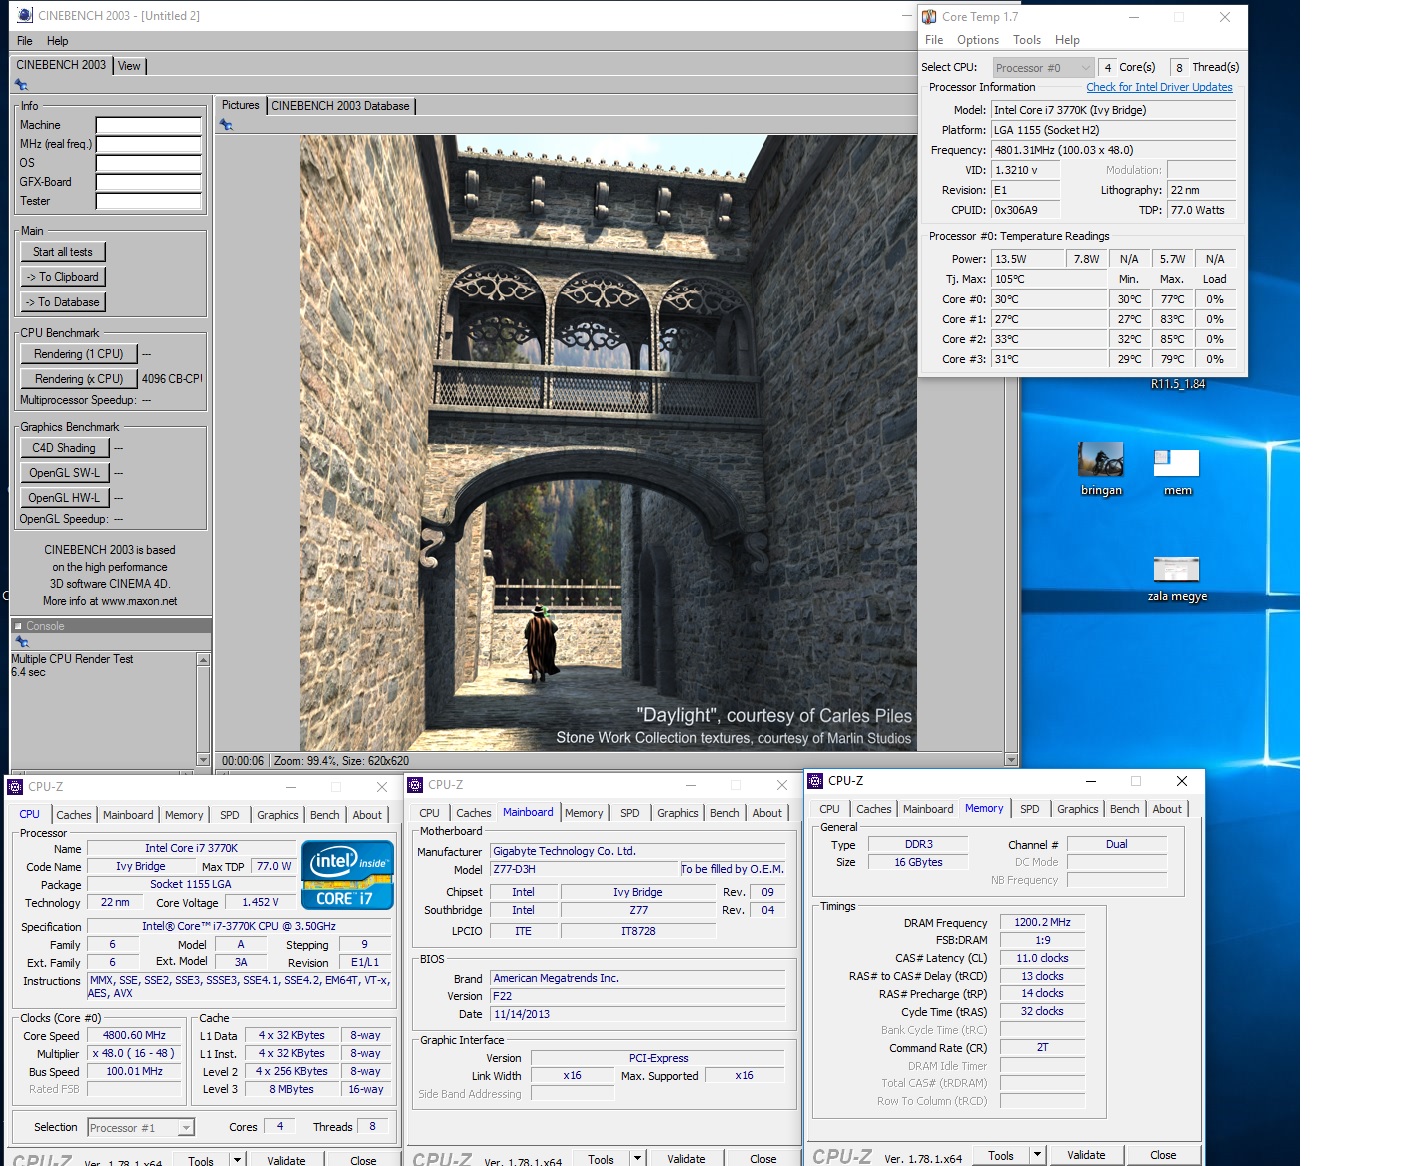Open SPD tab in middle CPU-Z window
The width and height of the screenshot is (1413, 1166).
tap(629, 813)
